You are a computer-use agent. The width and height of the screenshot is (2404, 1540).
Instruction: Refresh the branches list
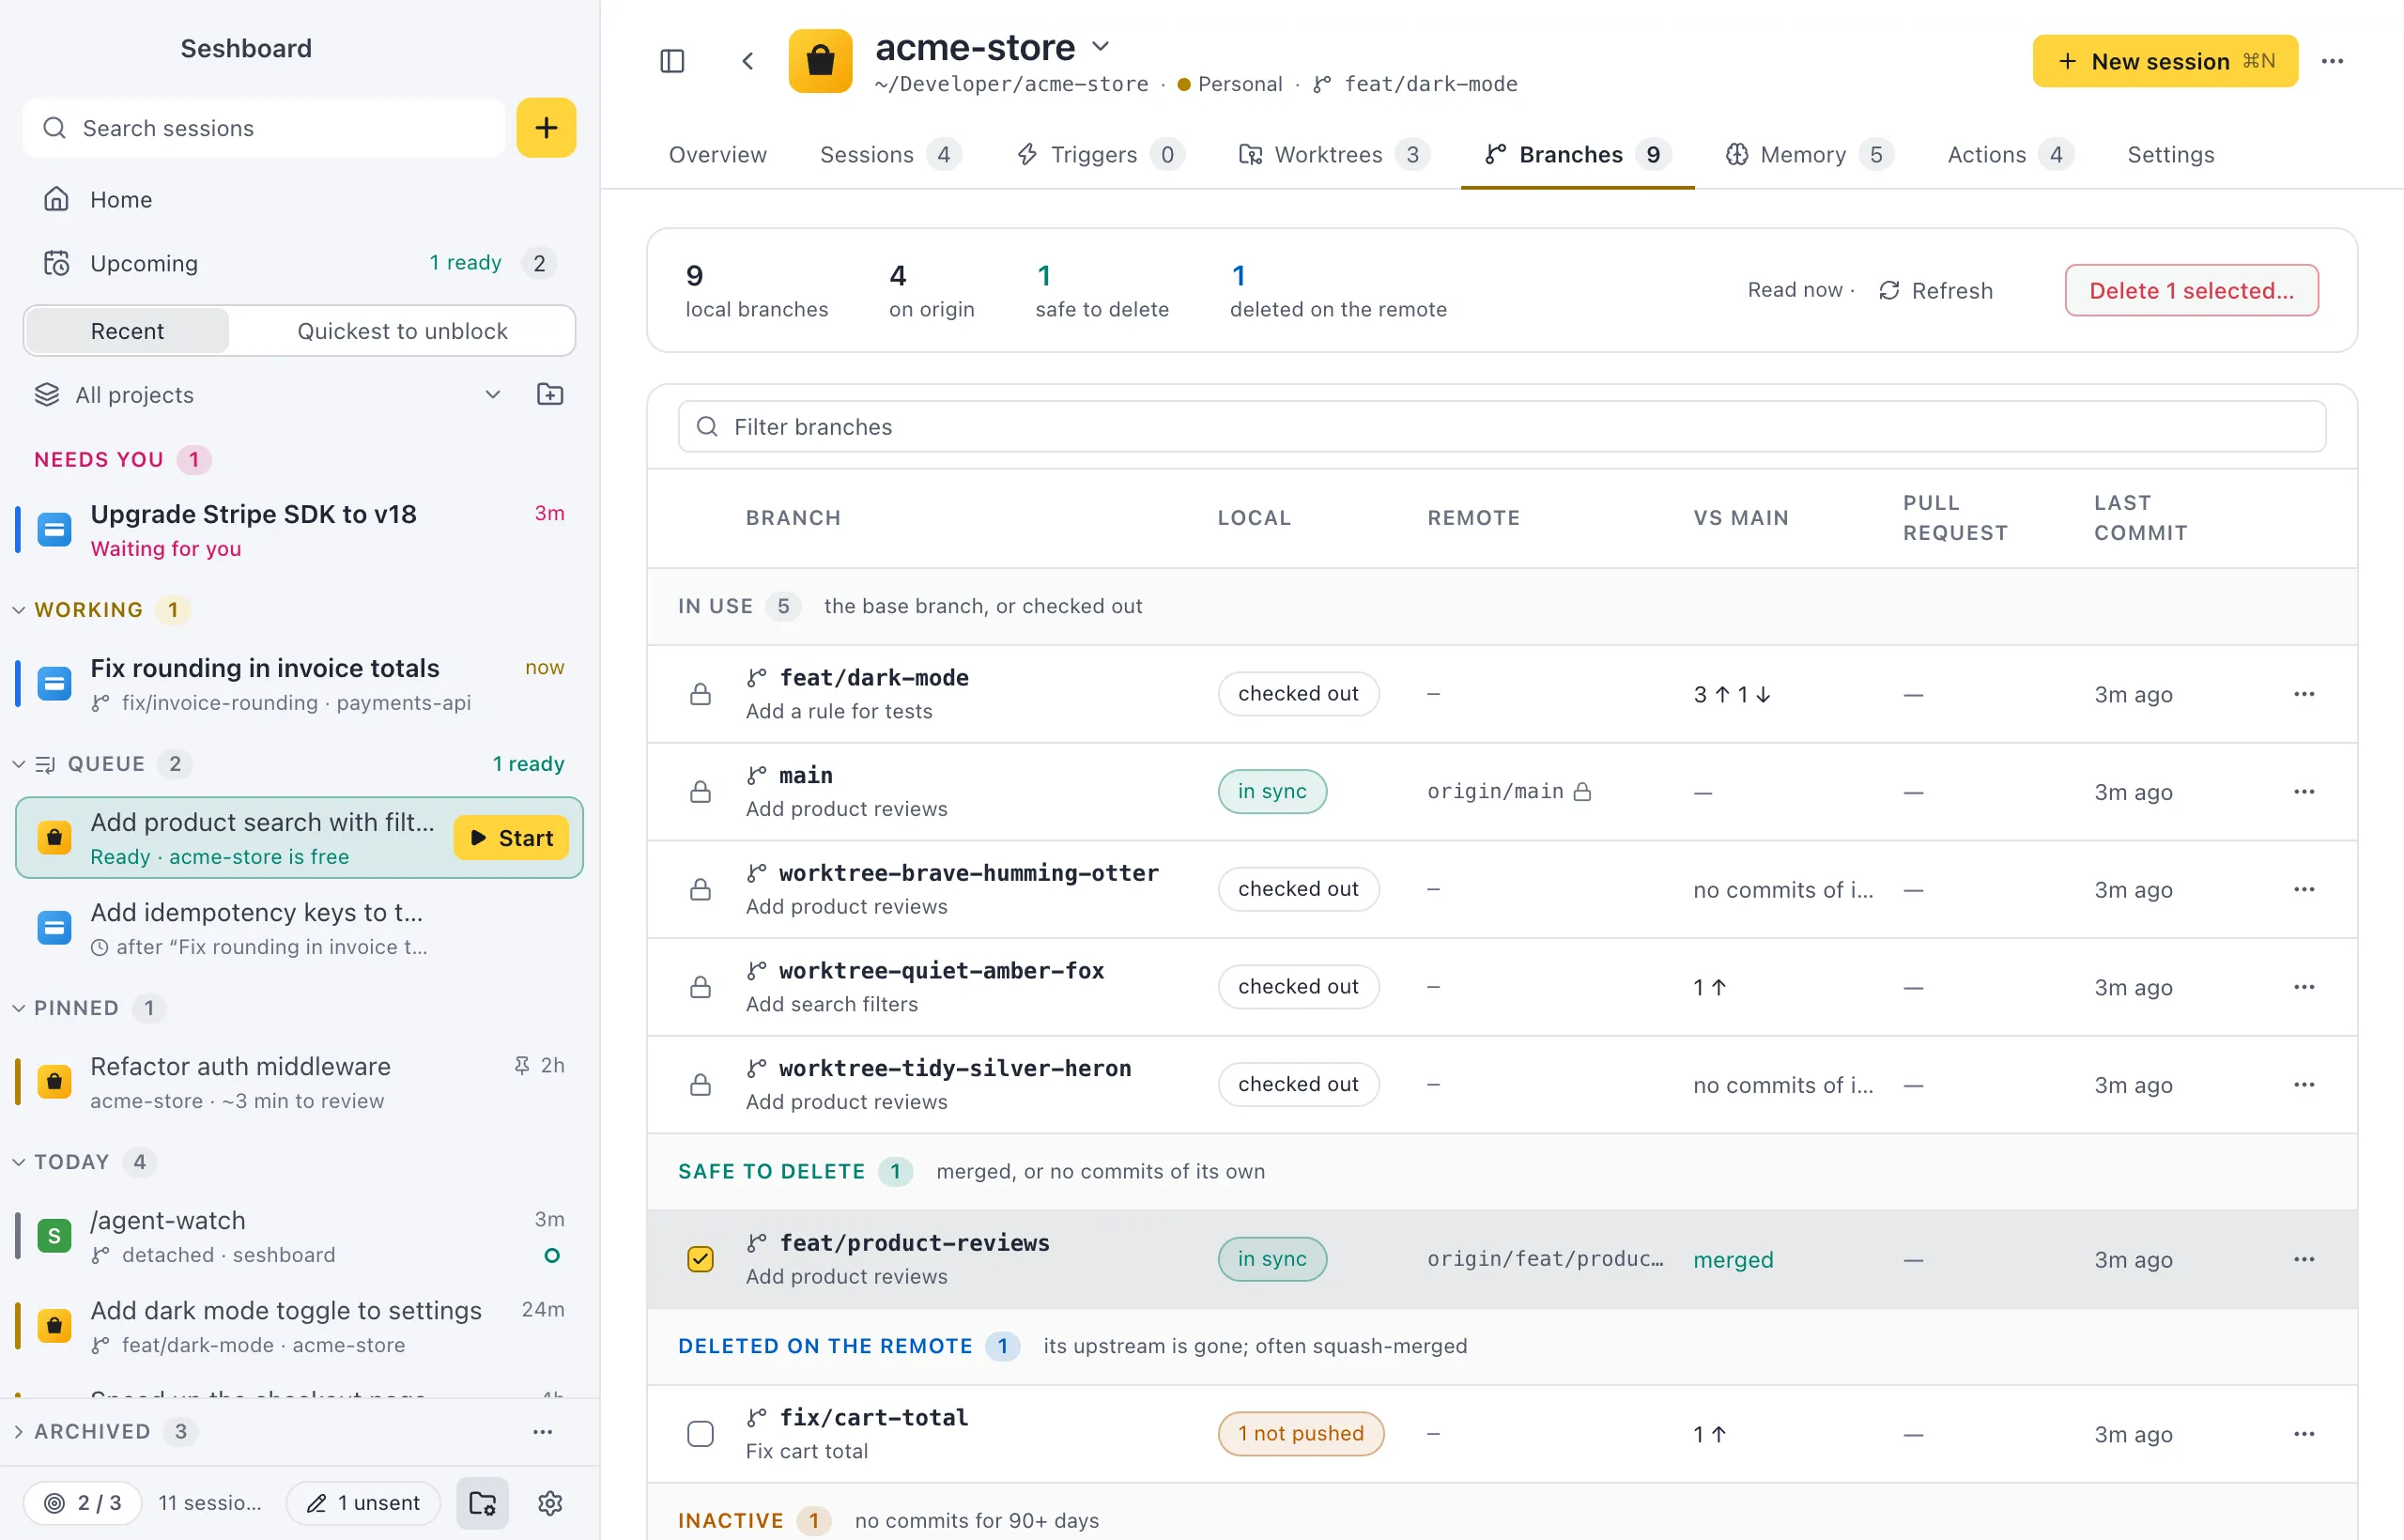(x=1936, y=290)
